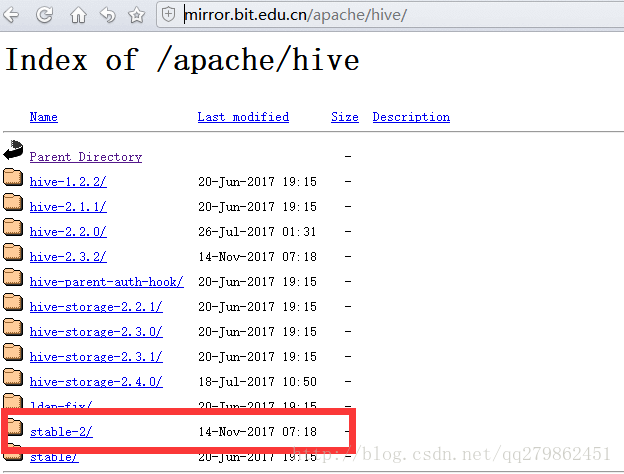Click folder icon beside hive-storage-2.3.1/

(13, 352)
